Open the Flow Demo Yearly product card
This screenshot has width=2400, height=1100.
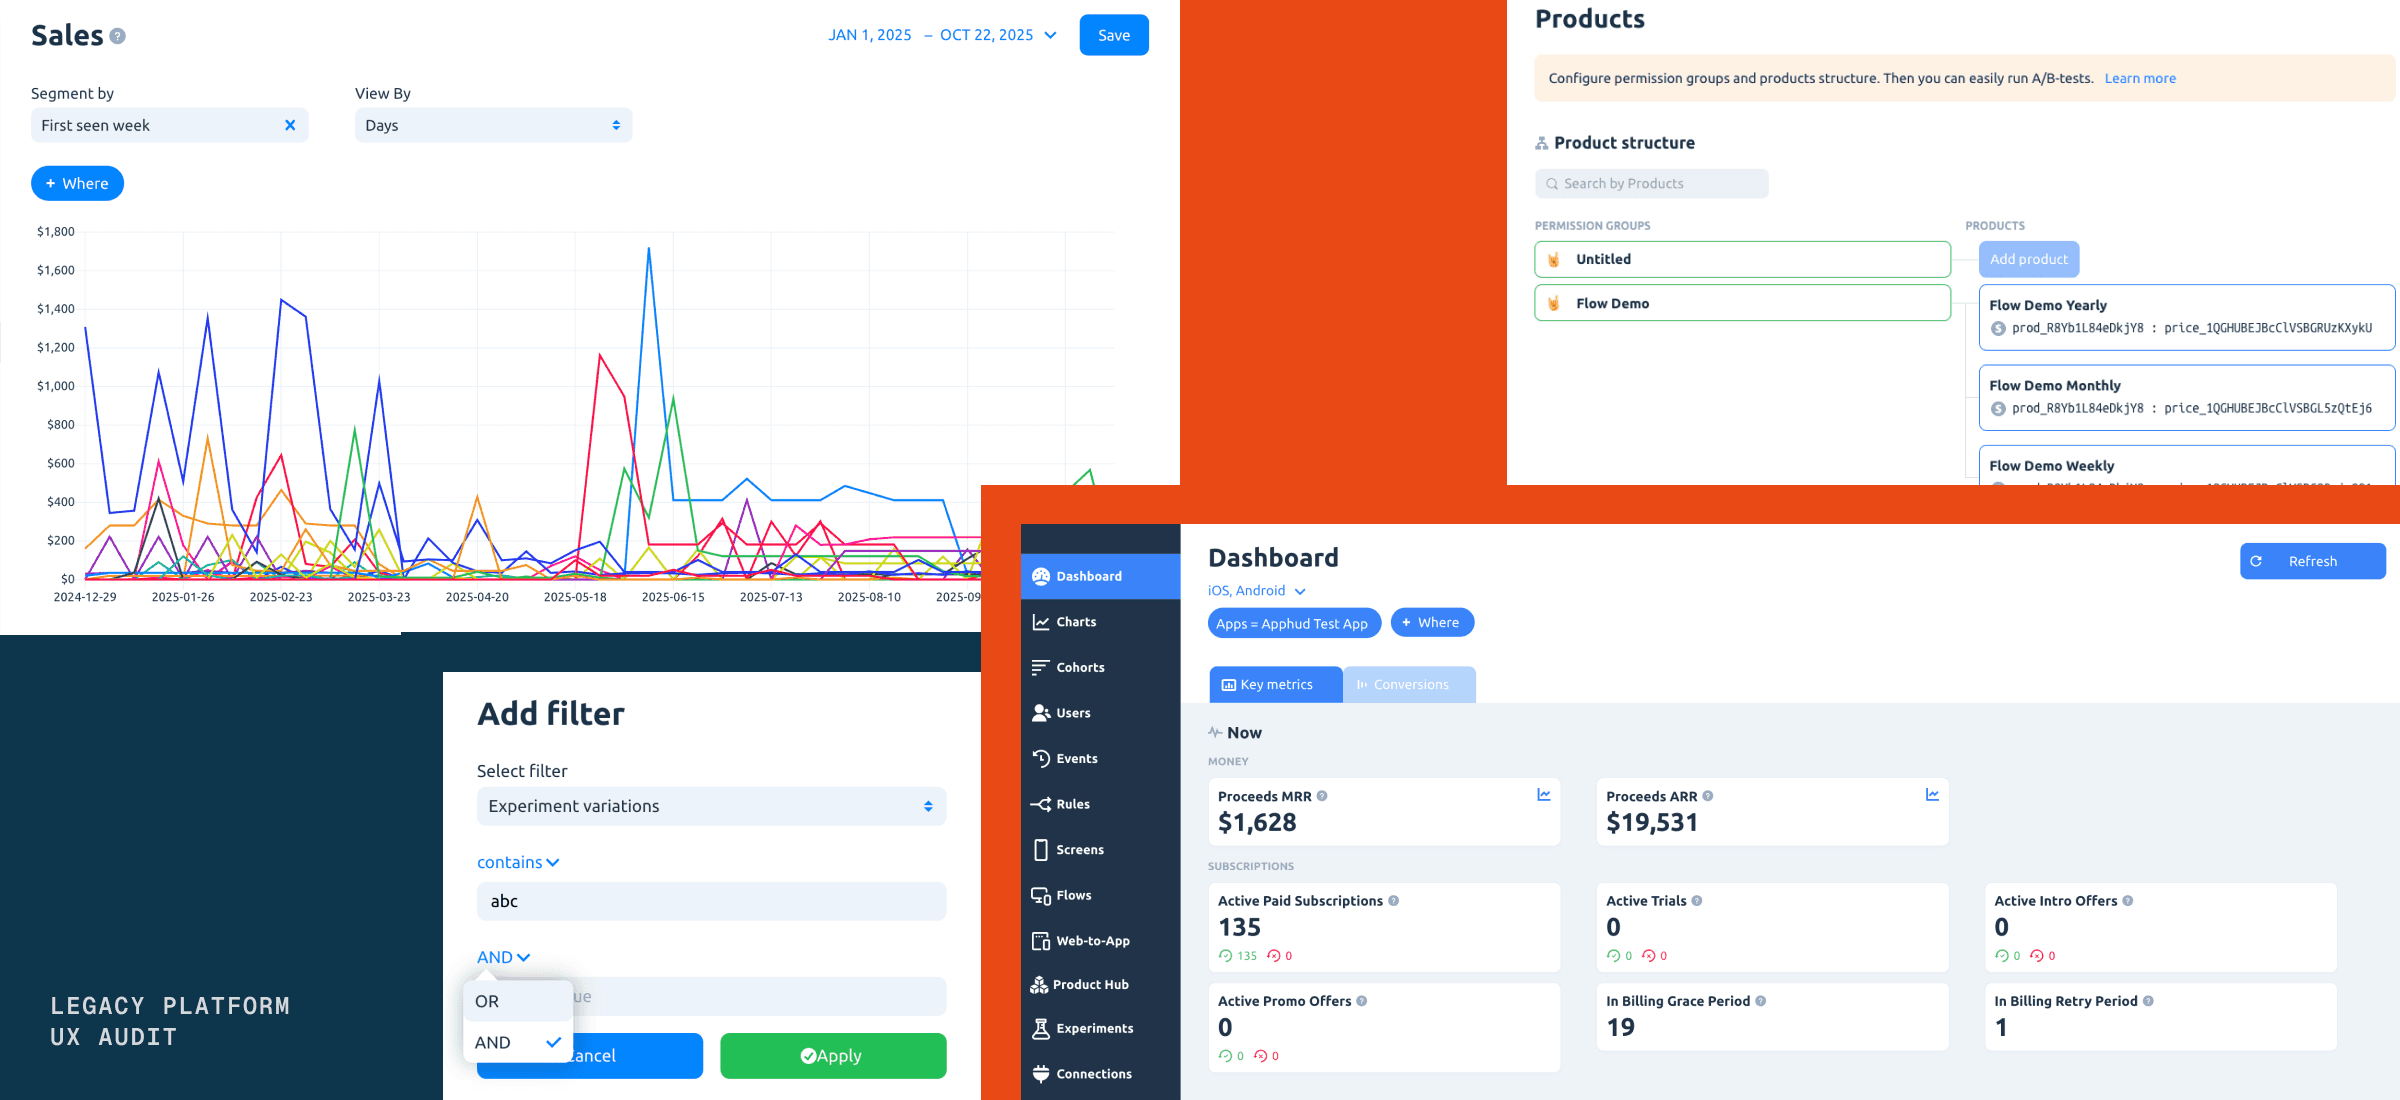(x=2186, y=317)
